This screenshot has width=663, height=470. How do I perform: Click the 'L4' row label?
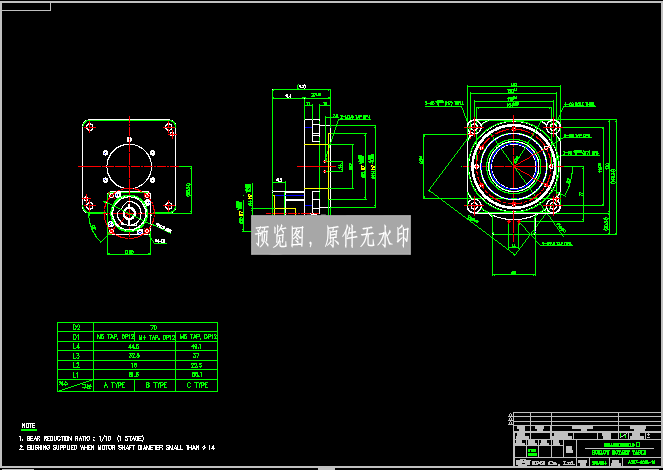coord(76,346)
